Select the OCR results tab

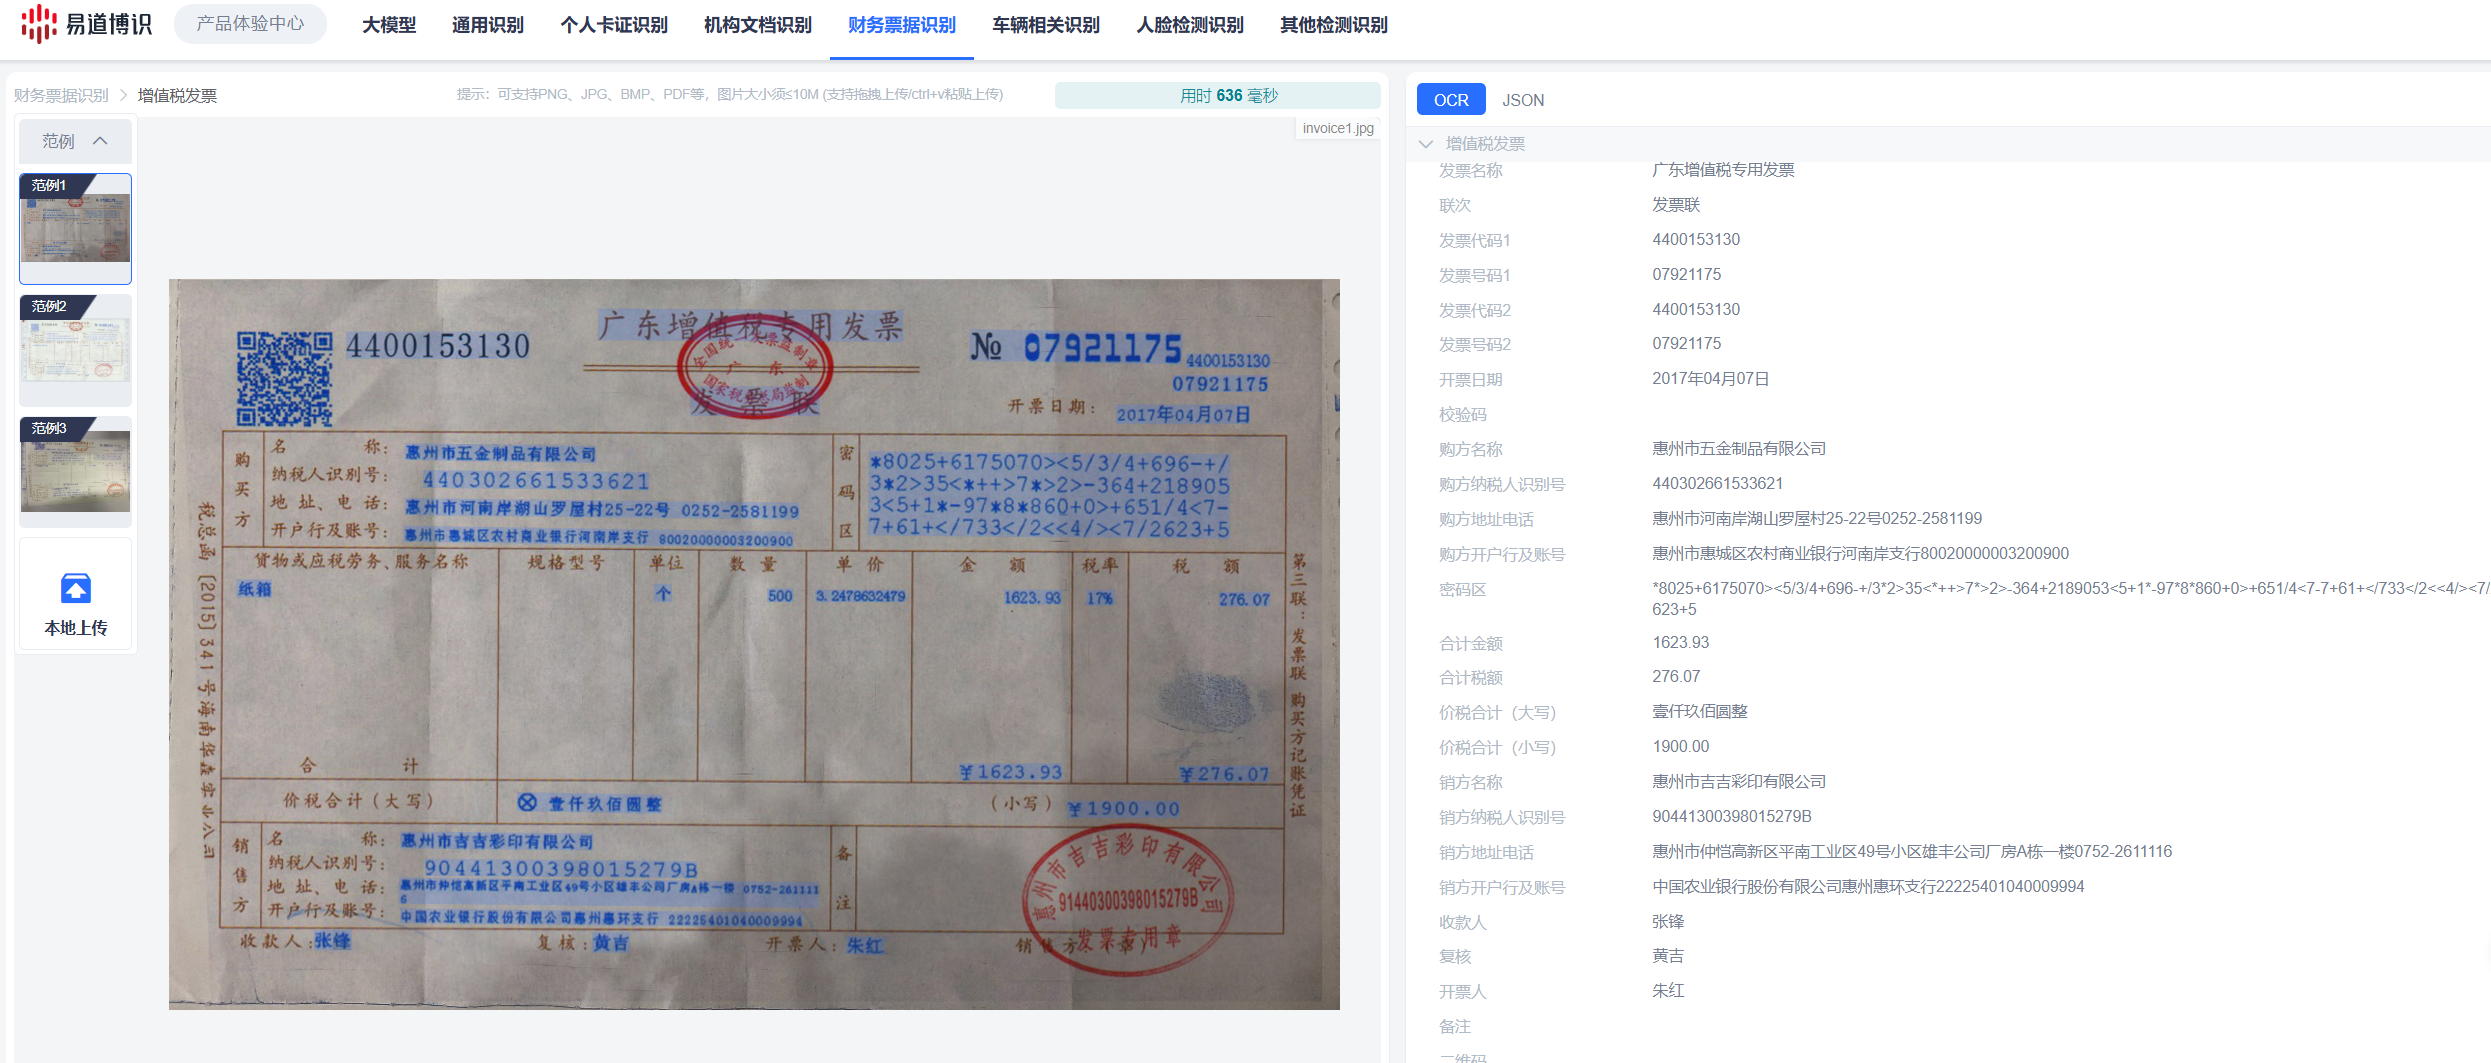click(x=1450, y=100)
